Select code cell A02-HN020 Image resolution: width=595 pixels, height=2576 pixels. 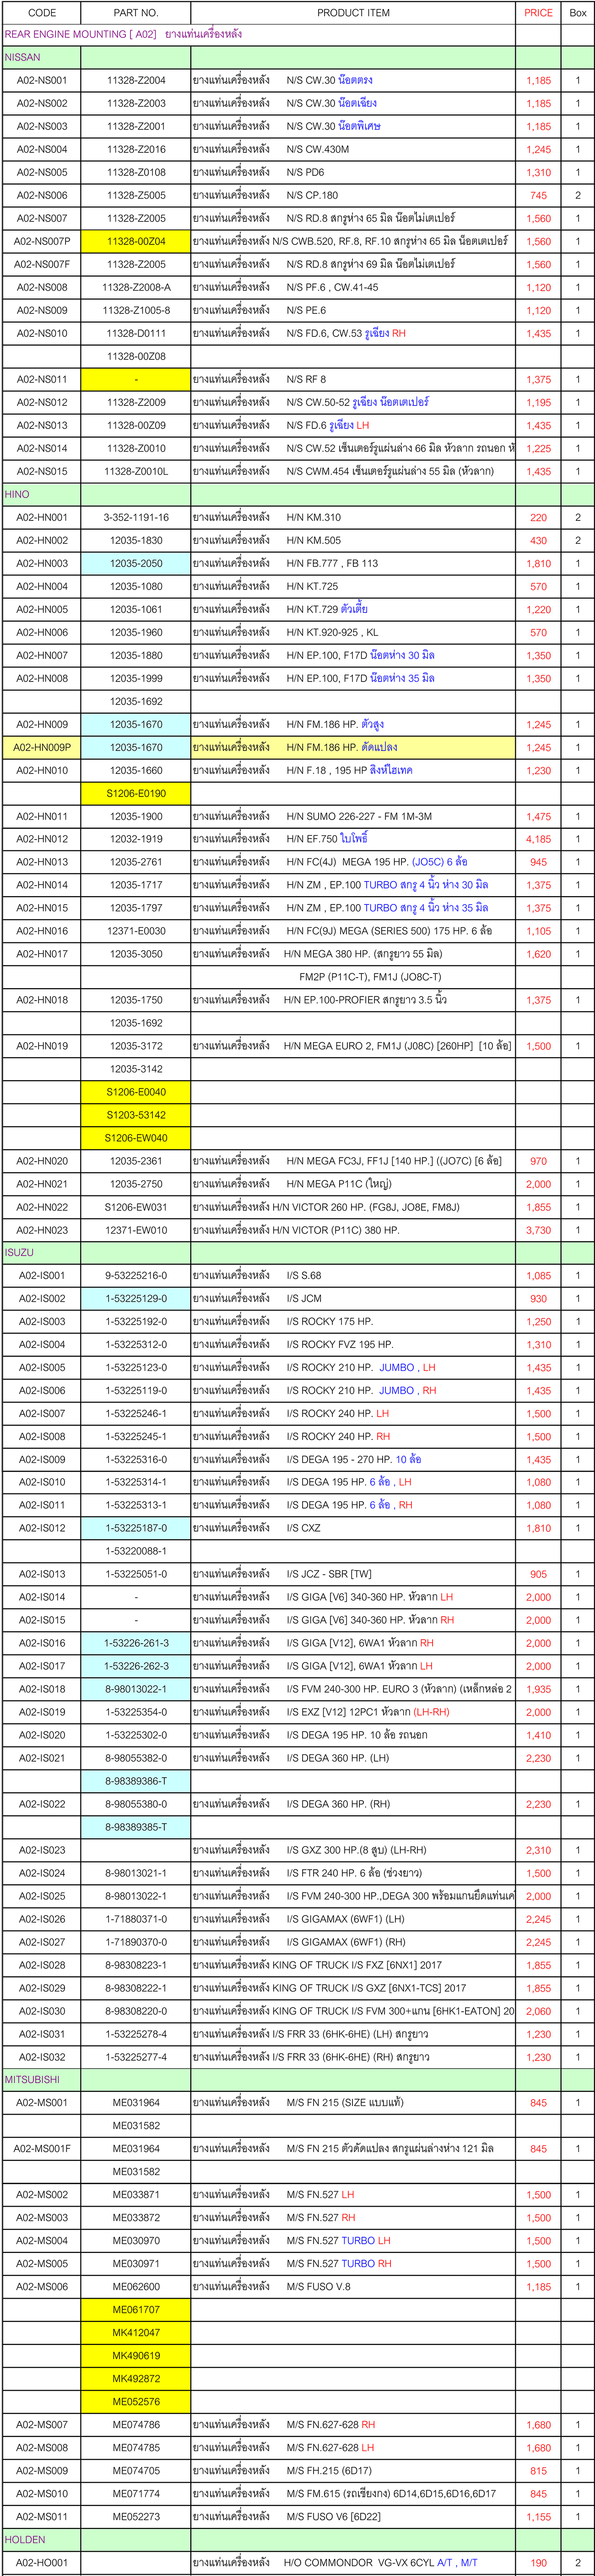42,1161
